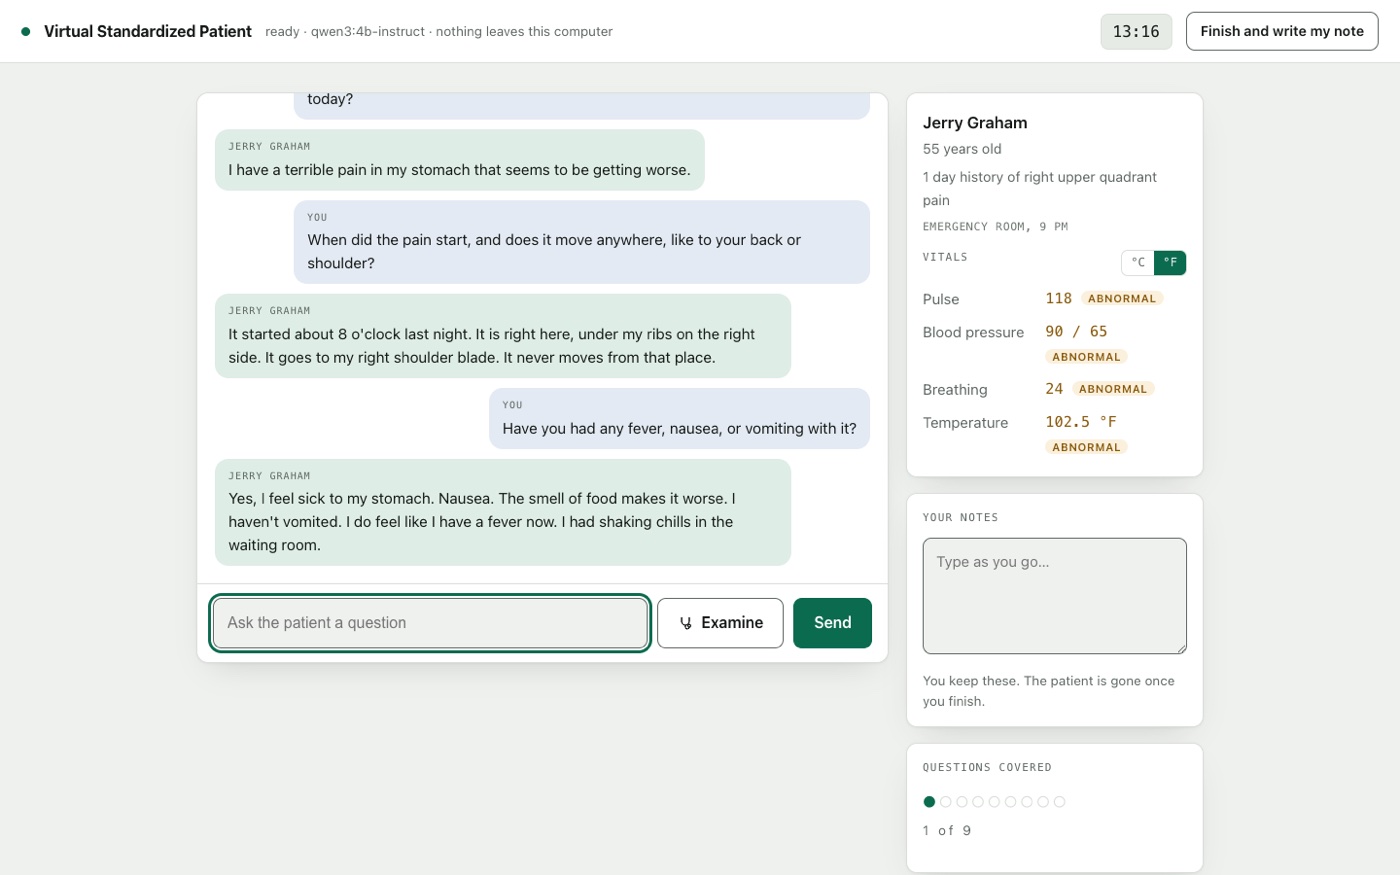This screenshot has height=875, width=1400.
Task: Click the ABNORMAL badge next to Breathing
Action: coord(1113,389)
